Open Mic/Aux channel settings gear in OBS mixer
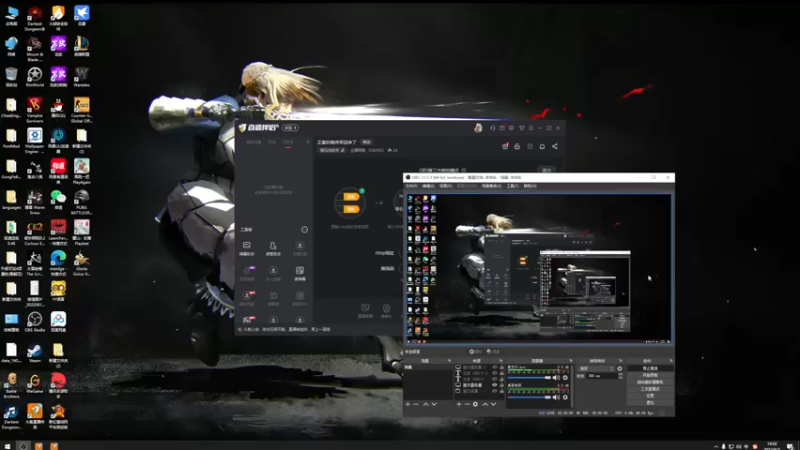 click(x=565, y=378)
